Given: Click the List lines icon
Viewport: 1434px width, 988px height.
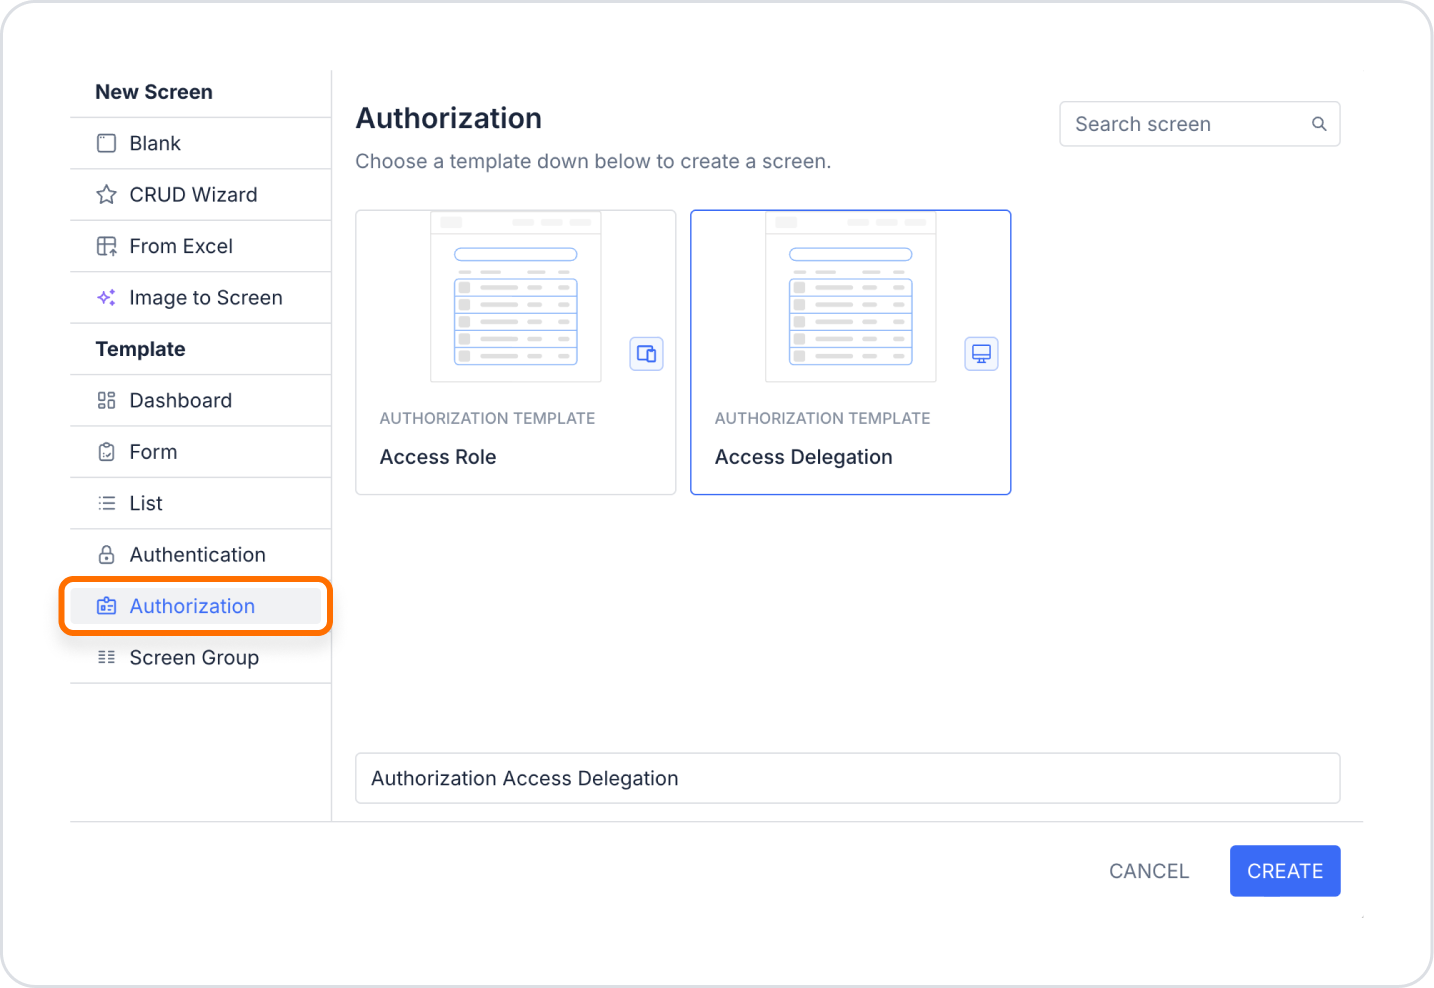Looking at the screenshot, I should click(106, 503).
